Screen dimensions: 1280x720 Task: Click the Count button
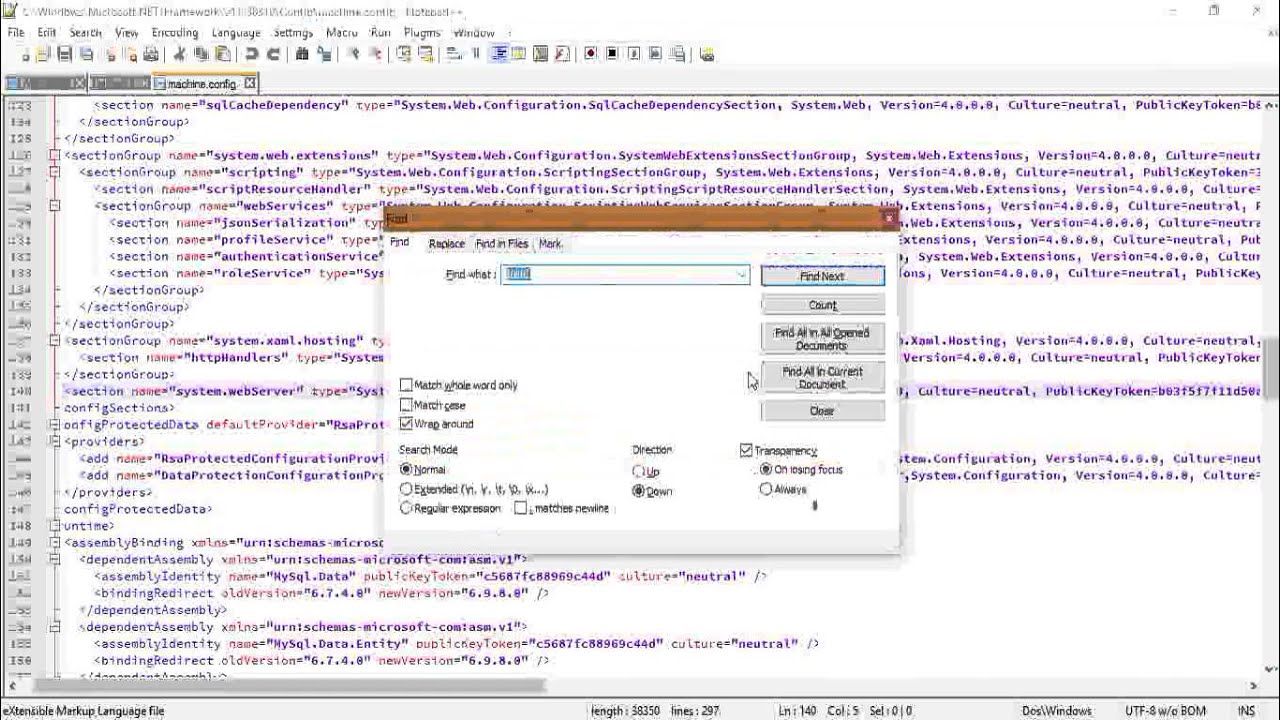click(822, 305)
